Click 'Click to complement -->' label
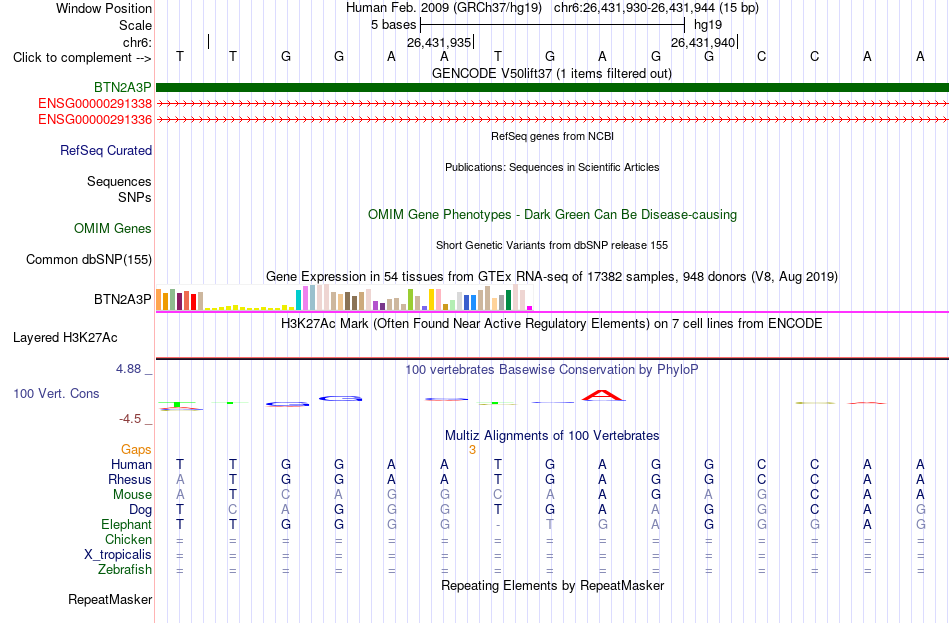 point(82,58)
